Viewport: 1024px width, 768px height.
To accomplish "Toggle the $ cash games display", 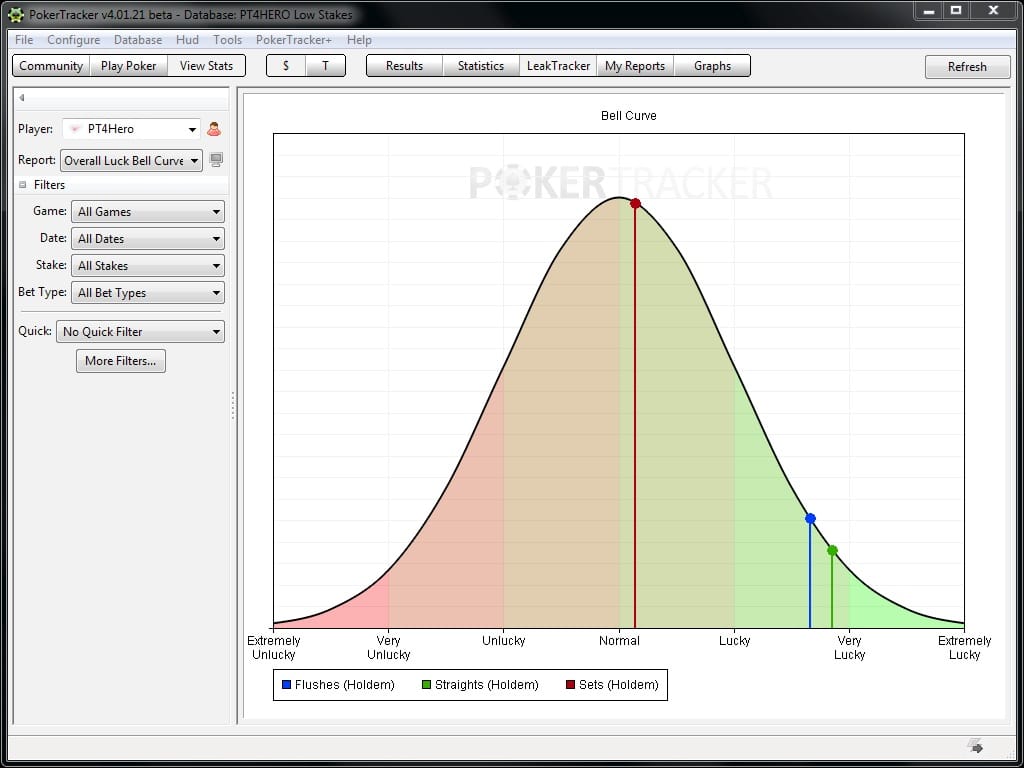I will [x=285, y=65].
